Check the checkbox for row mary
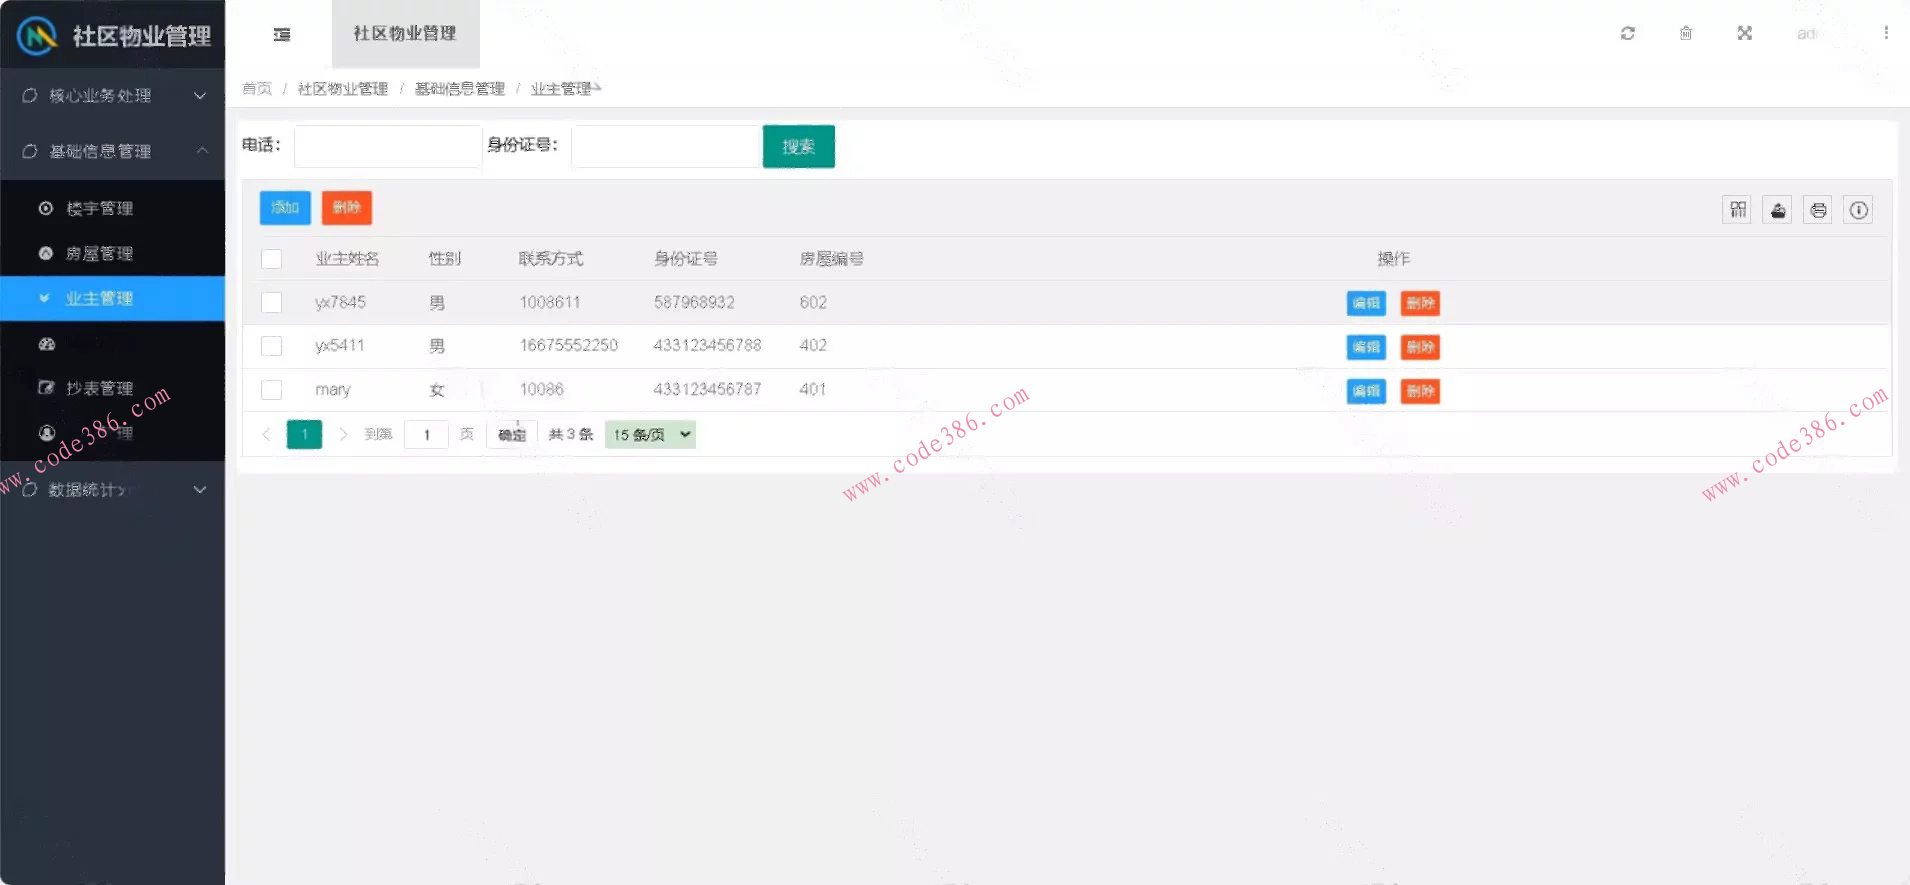The image size is (1910, 885). (271, 390)
